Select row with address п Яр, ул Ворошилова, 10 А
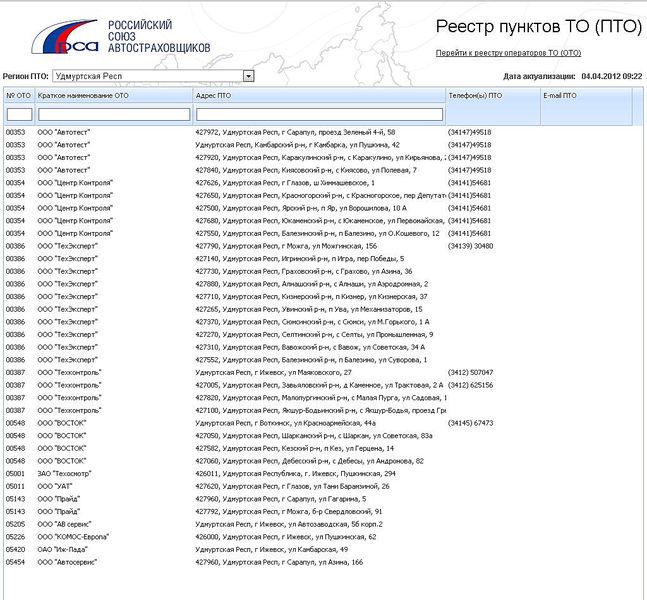This screenshot has height=600, width=647. [x=323, y=208]
